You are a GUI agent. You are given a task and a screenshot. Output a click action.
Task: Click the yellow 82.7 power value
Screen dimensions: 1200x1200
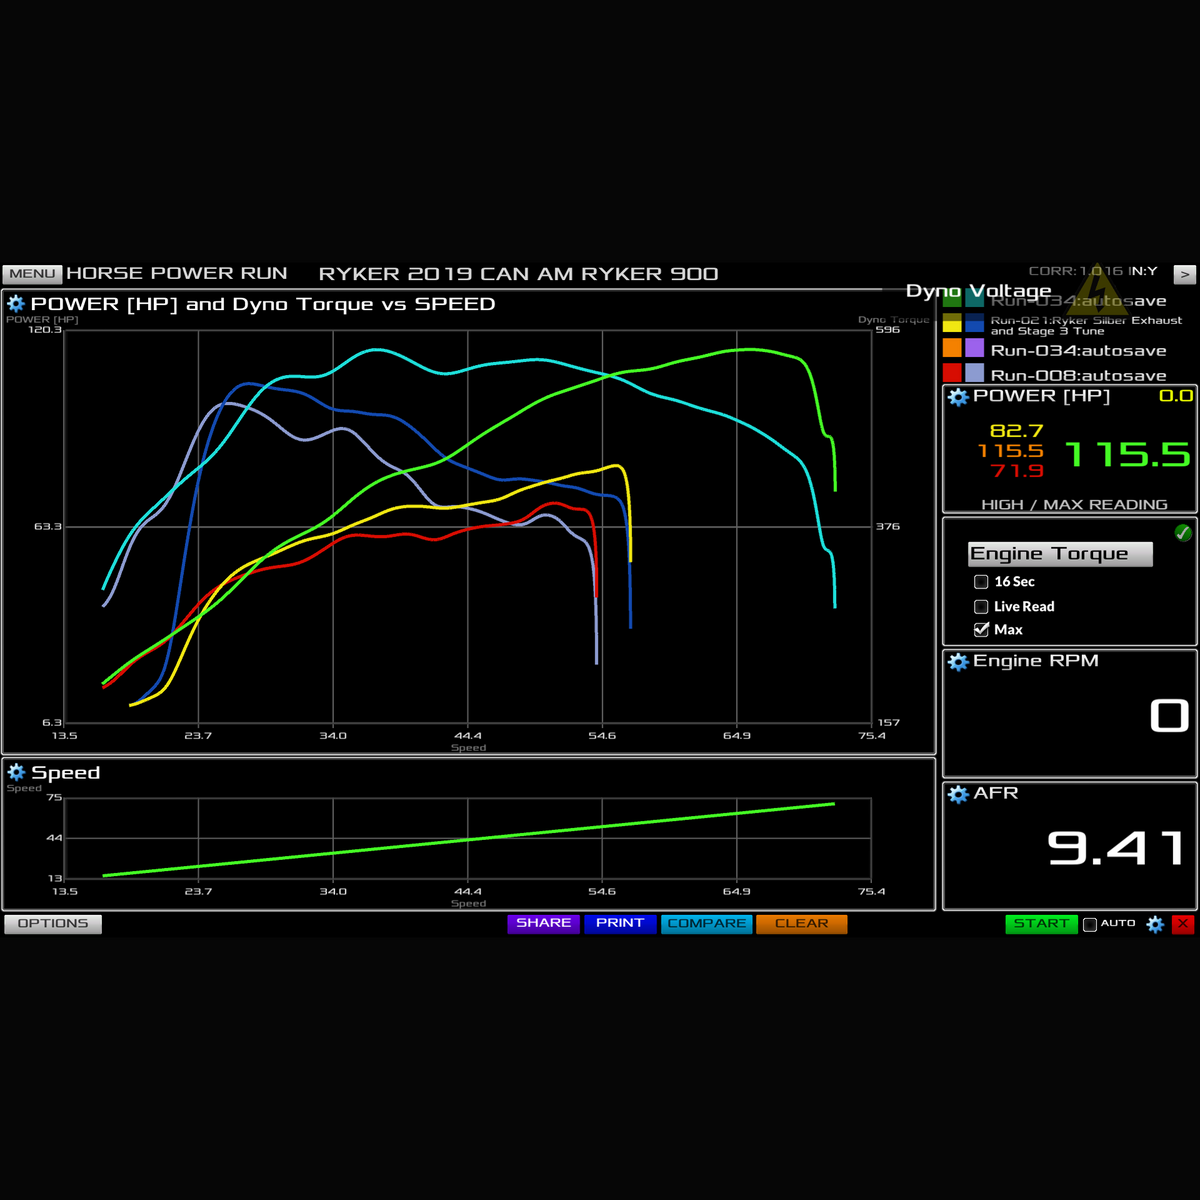[1016, 431]
